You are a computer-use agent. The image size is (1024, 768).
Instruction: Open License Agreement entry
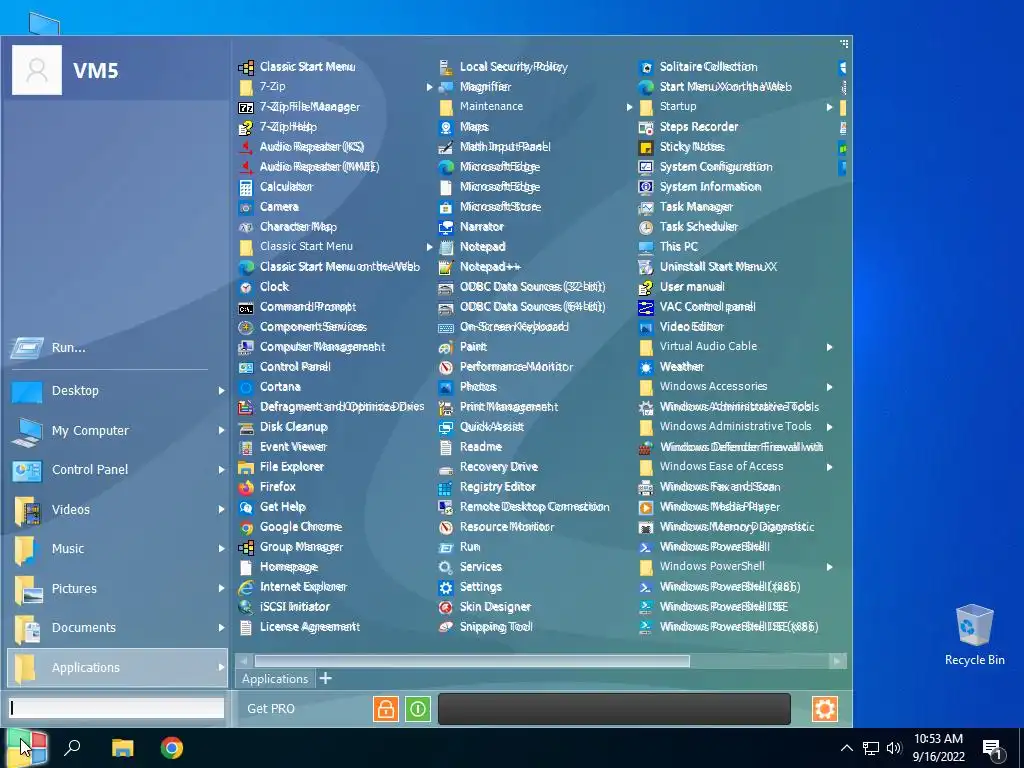[299, 627]
